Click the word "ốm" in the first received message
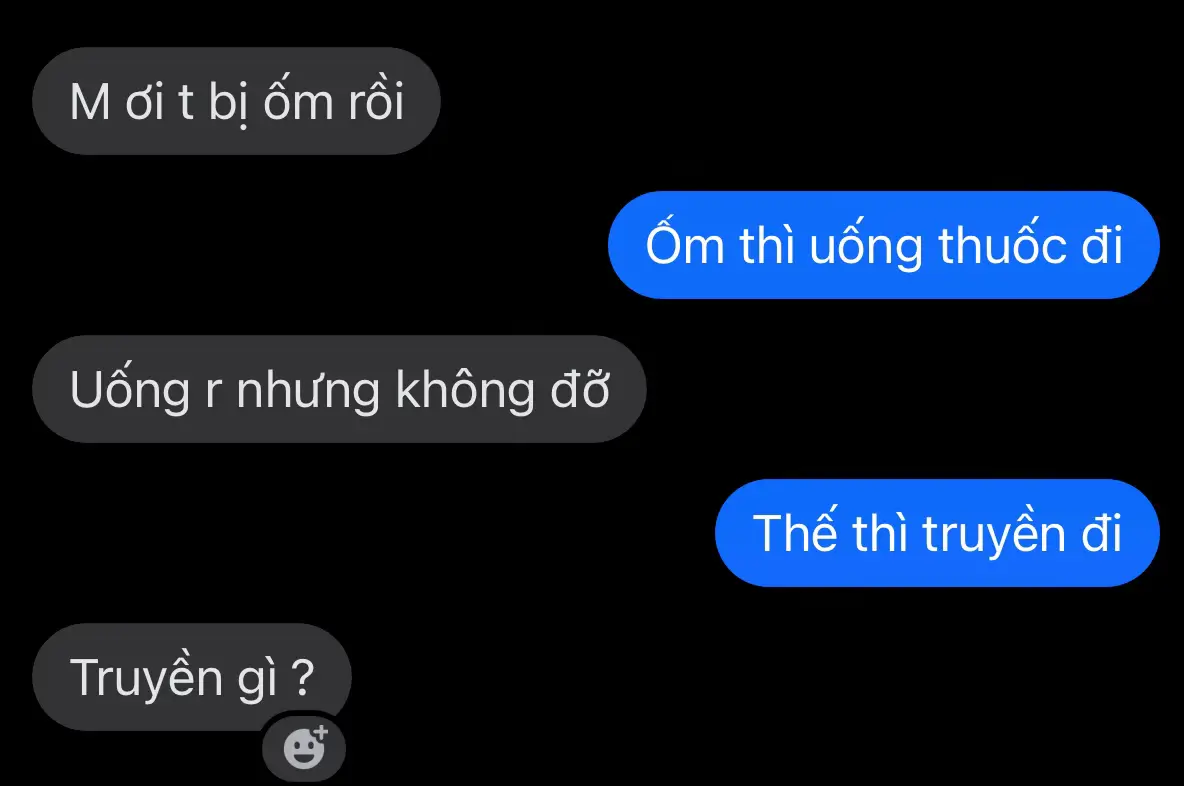This screenshot has width=1184, height=786. pyautogui.click(x=298, y=100)
